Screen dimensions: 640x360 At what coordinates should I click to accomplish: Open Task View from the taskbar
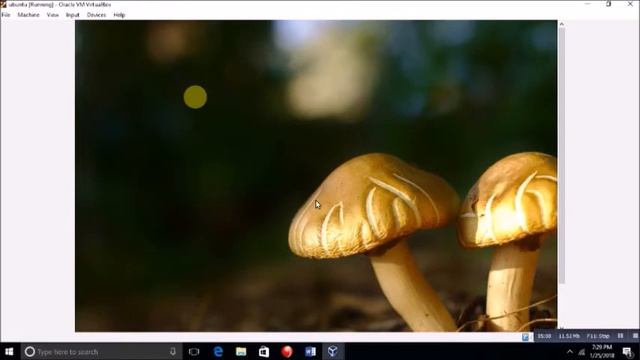pos(194,351)
